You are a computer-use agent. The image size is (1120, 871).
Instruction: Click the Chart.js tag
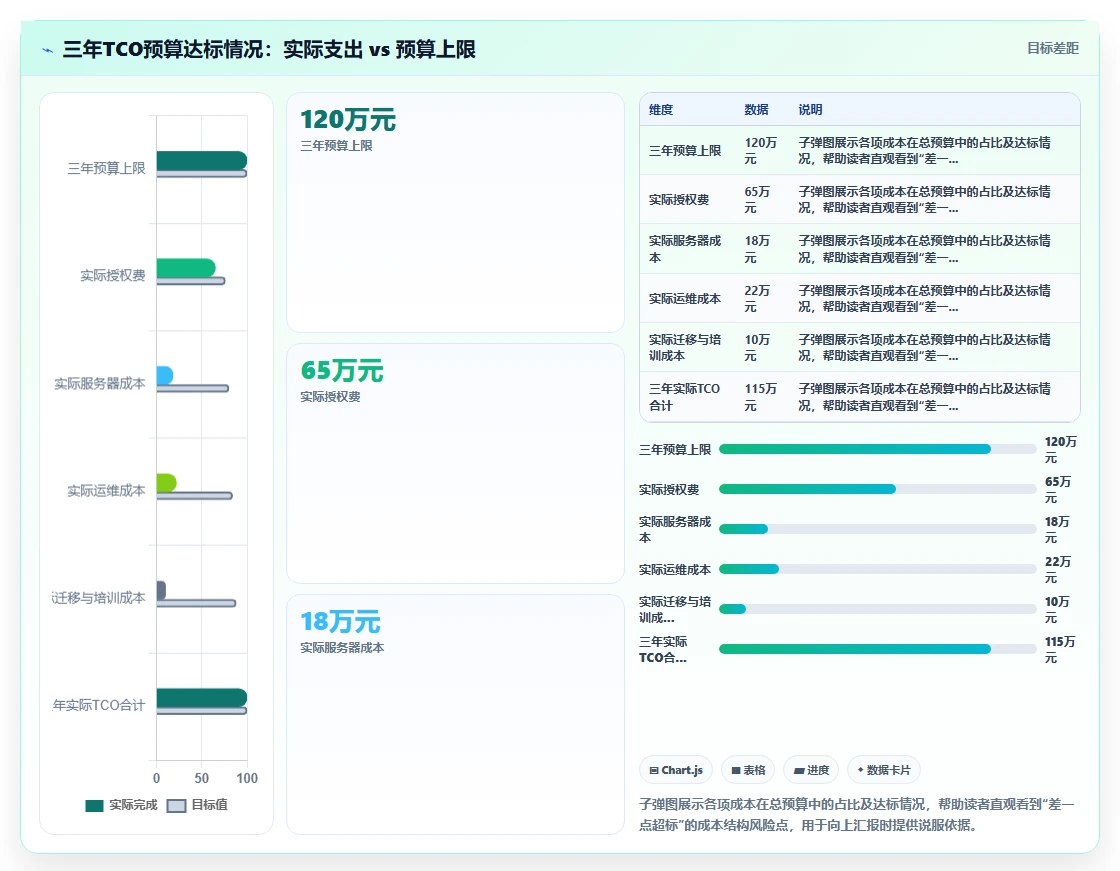pyautogui.click(x=676, y=770)
